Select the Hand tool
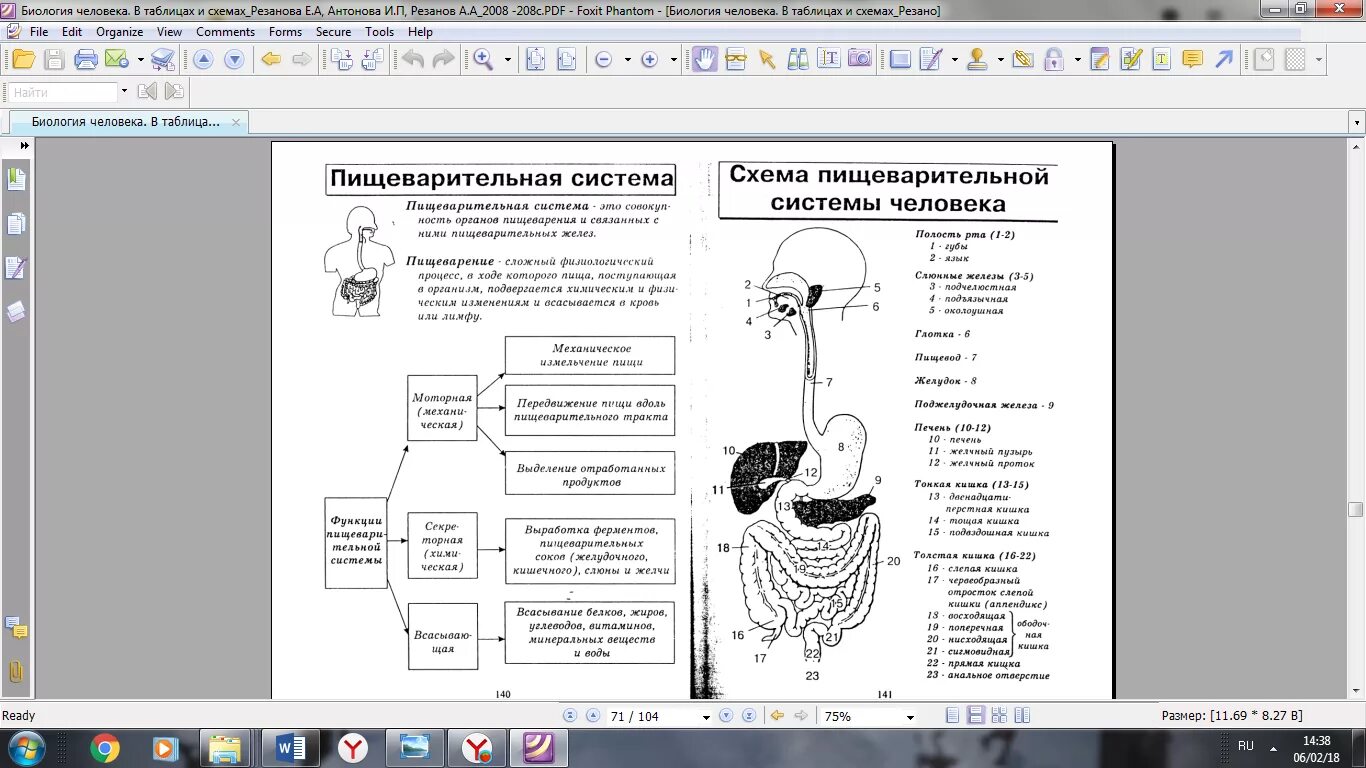Viewport: 1366px width, 768px height. [705, 59]
